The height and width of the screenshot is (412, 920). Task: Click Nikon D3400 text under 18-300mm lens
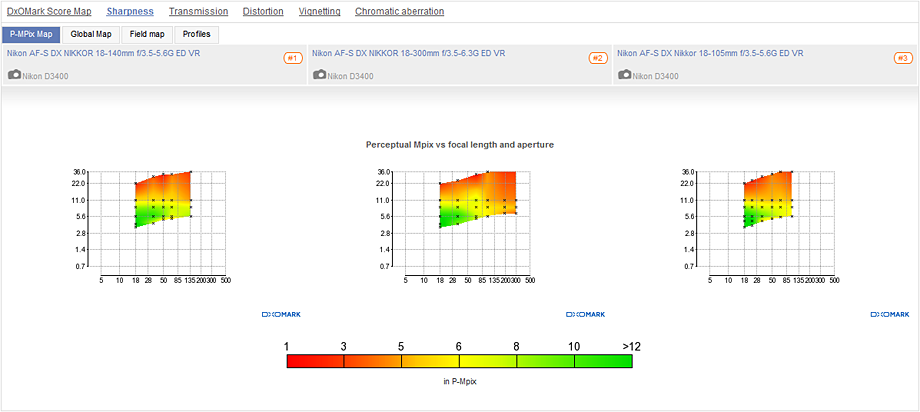coord(350,76)
